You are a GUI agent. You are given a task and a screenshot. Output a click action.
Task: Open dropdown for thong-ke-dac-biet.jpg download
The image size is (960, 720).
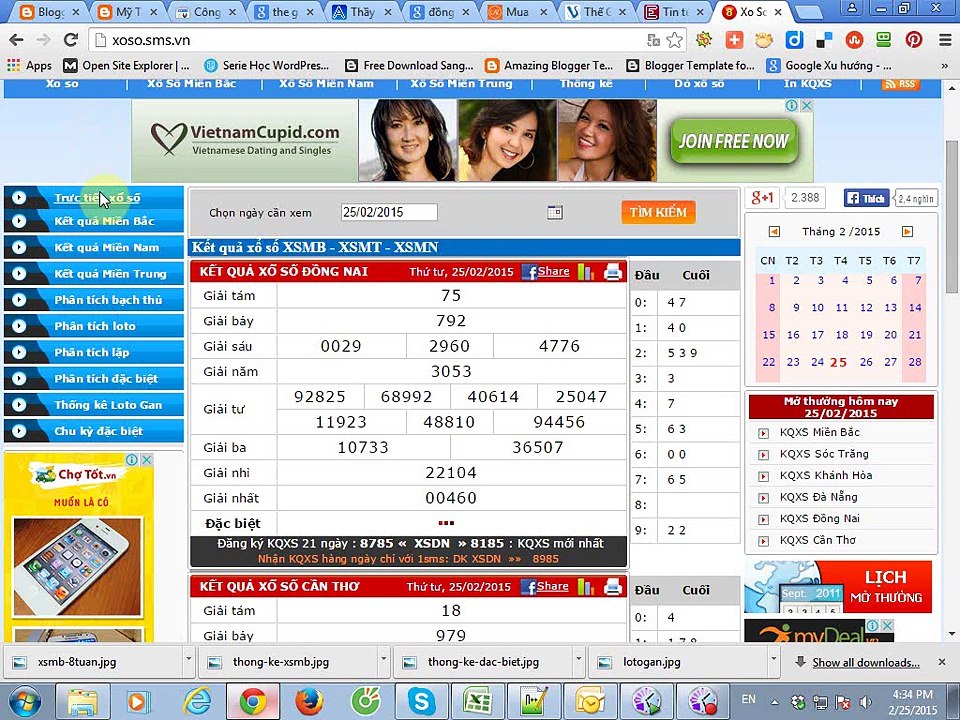tap(579, 660)
